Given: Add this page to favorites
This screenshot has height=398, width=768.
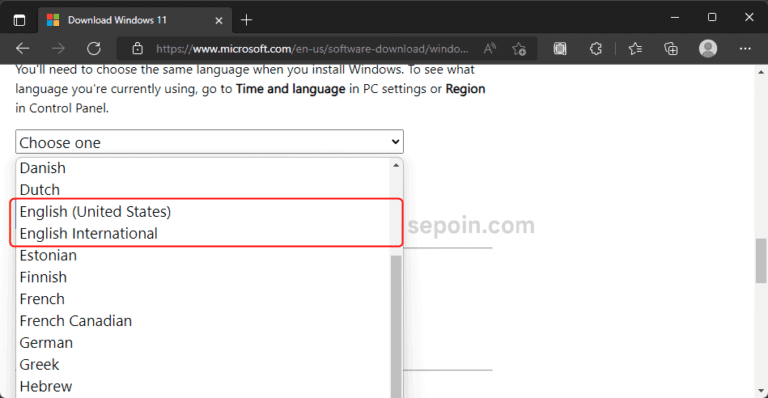Looking at the screenshot, I should 519,49.
